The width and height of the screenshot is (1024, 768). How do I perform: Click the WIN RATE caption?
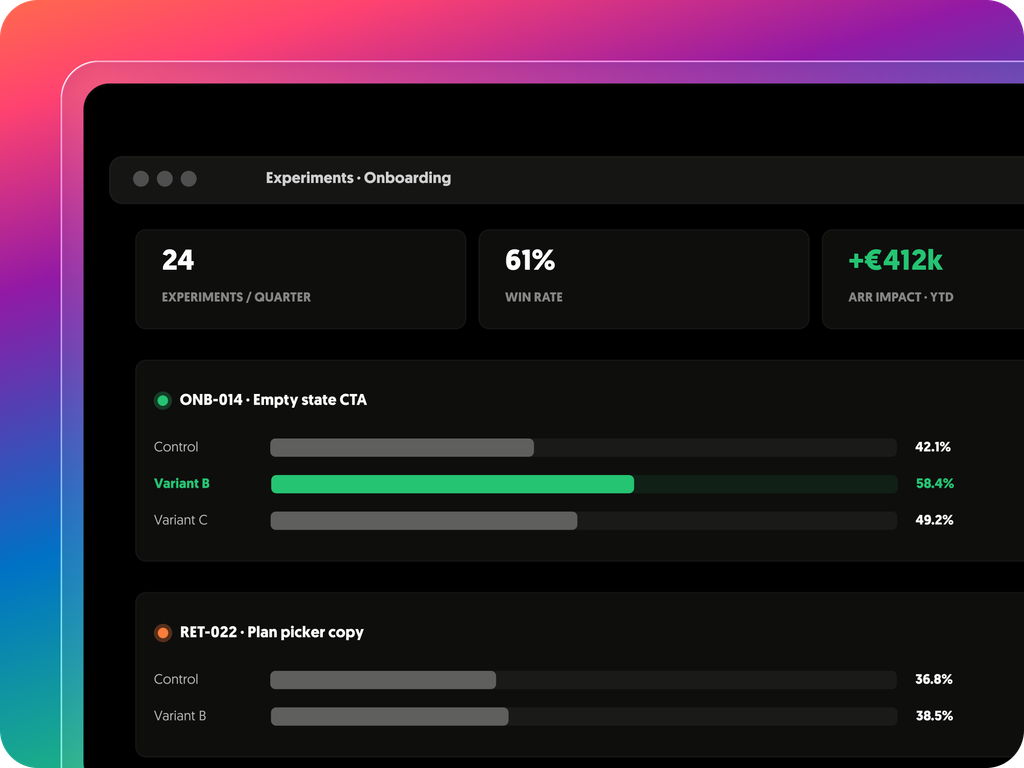click(x=534, y=297)
